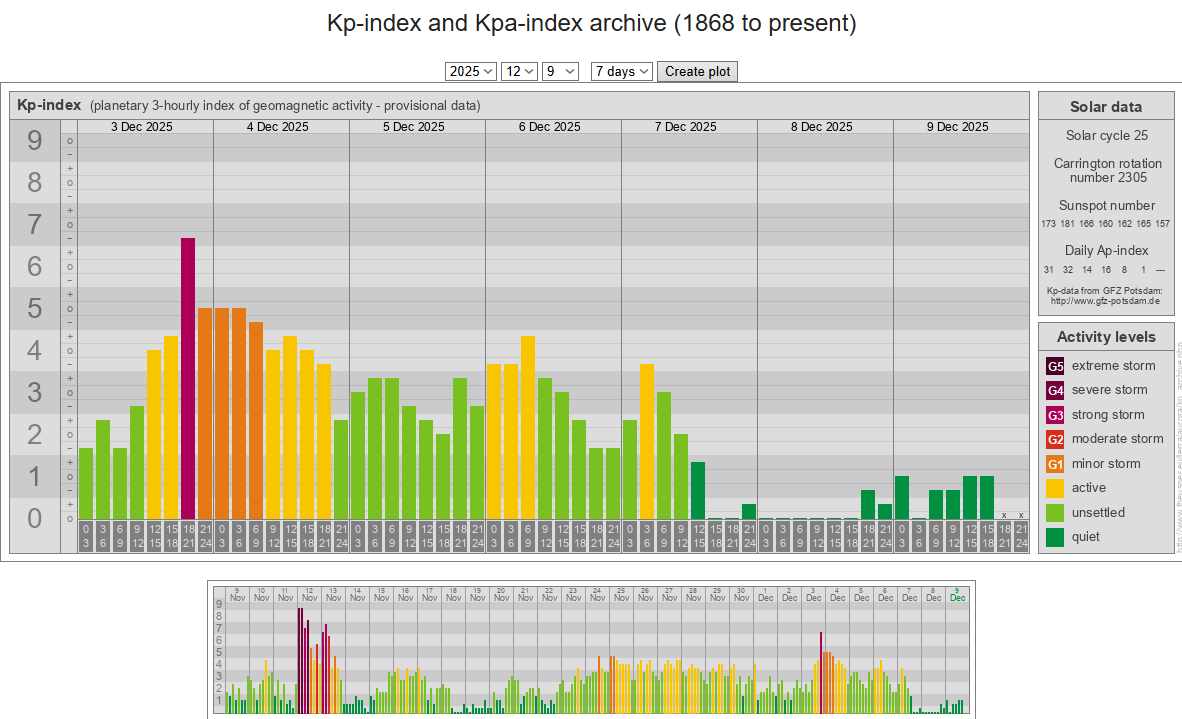Screen dimensions: 1182x719
Task: Expand the 7 days duration dropdown
Action: (x=621, y=71)
